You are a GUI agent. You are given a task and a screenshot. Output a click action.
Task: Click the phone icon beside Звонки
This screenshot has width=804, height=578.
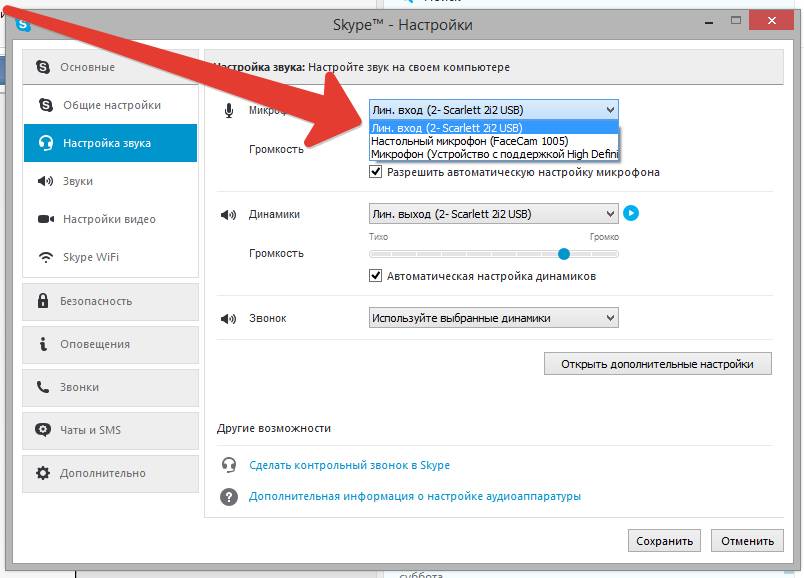tap(43, 387)
